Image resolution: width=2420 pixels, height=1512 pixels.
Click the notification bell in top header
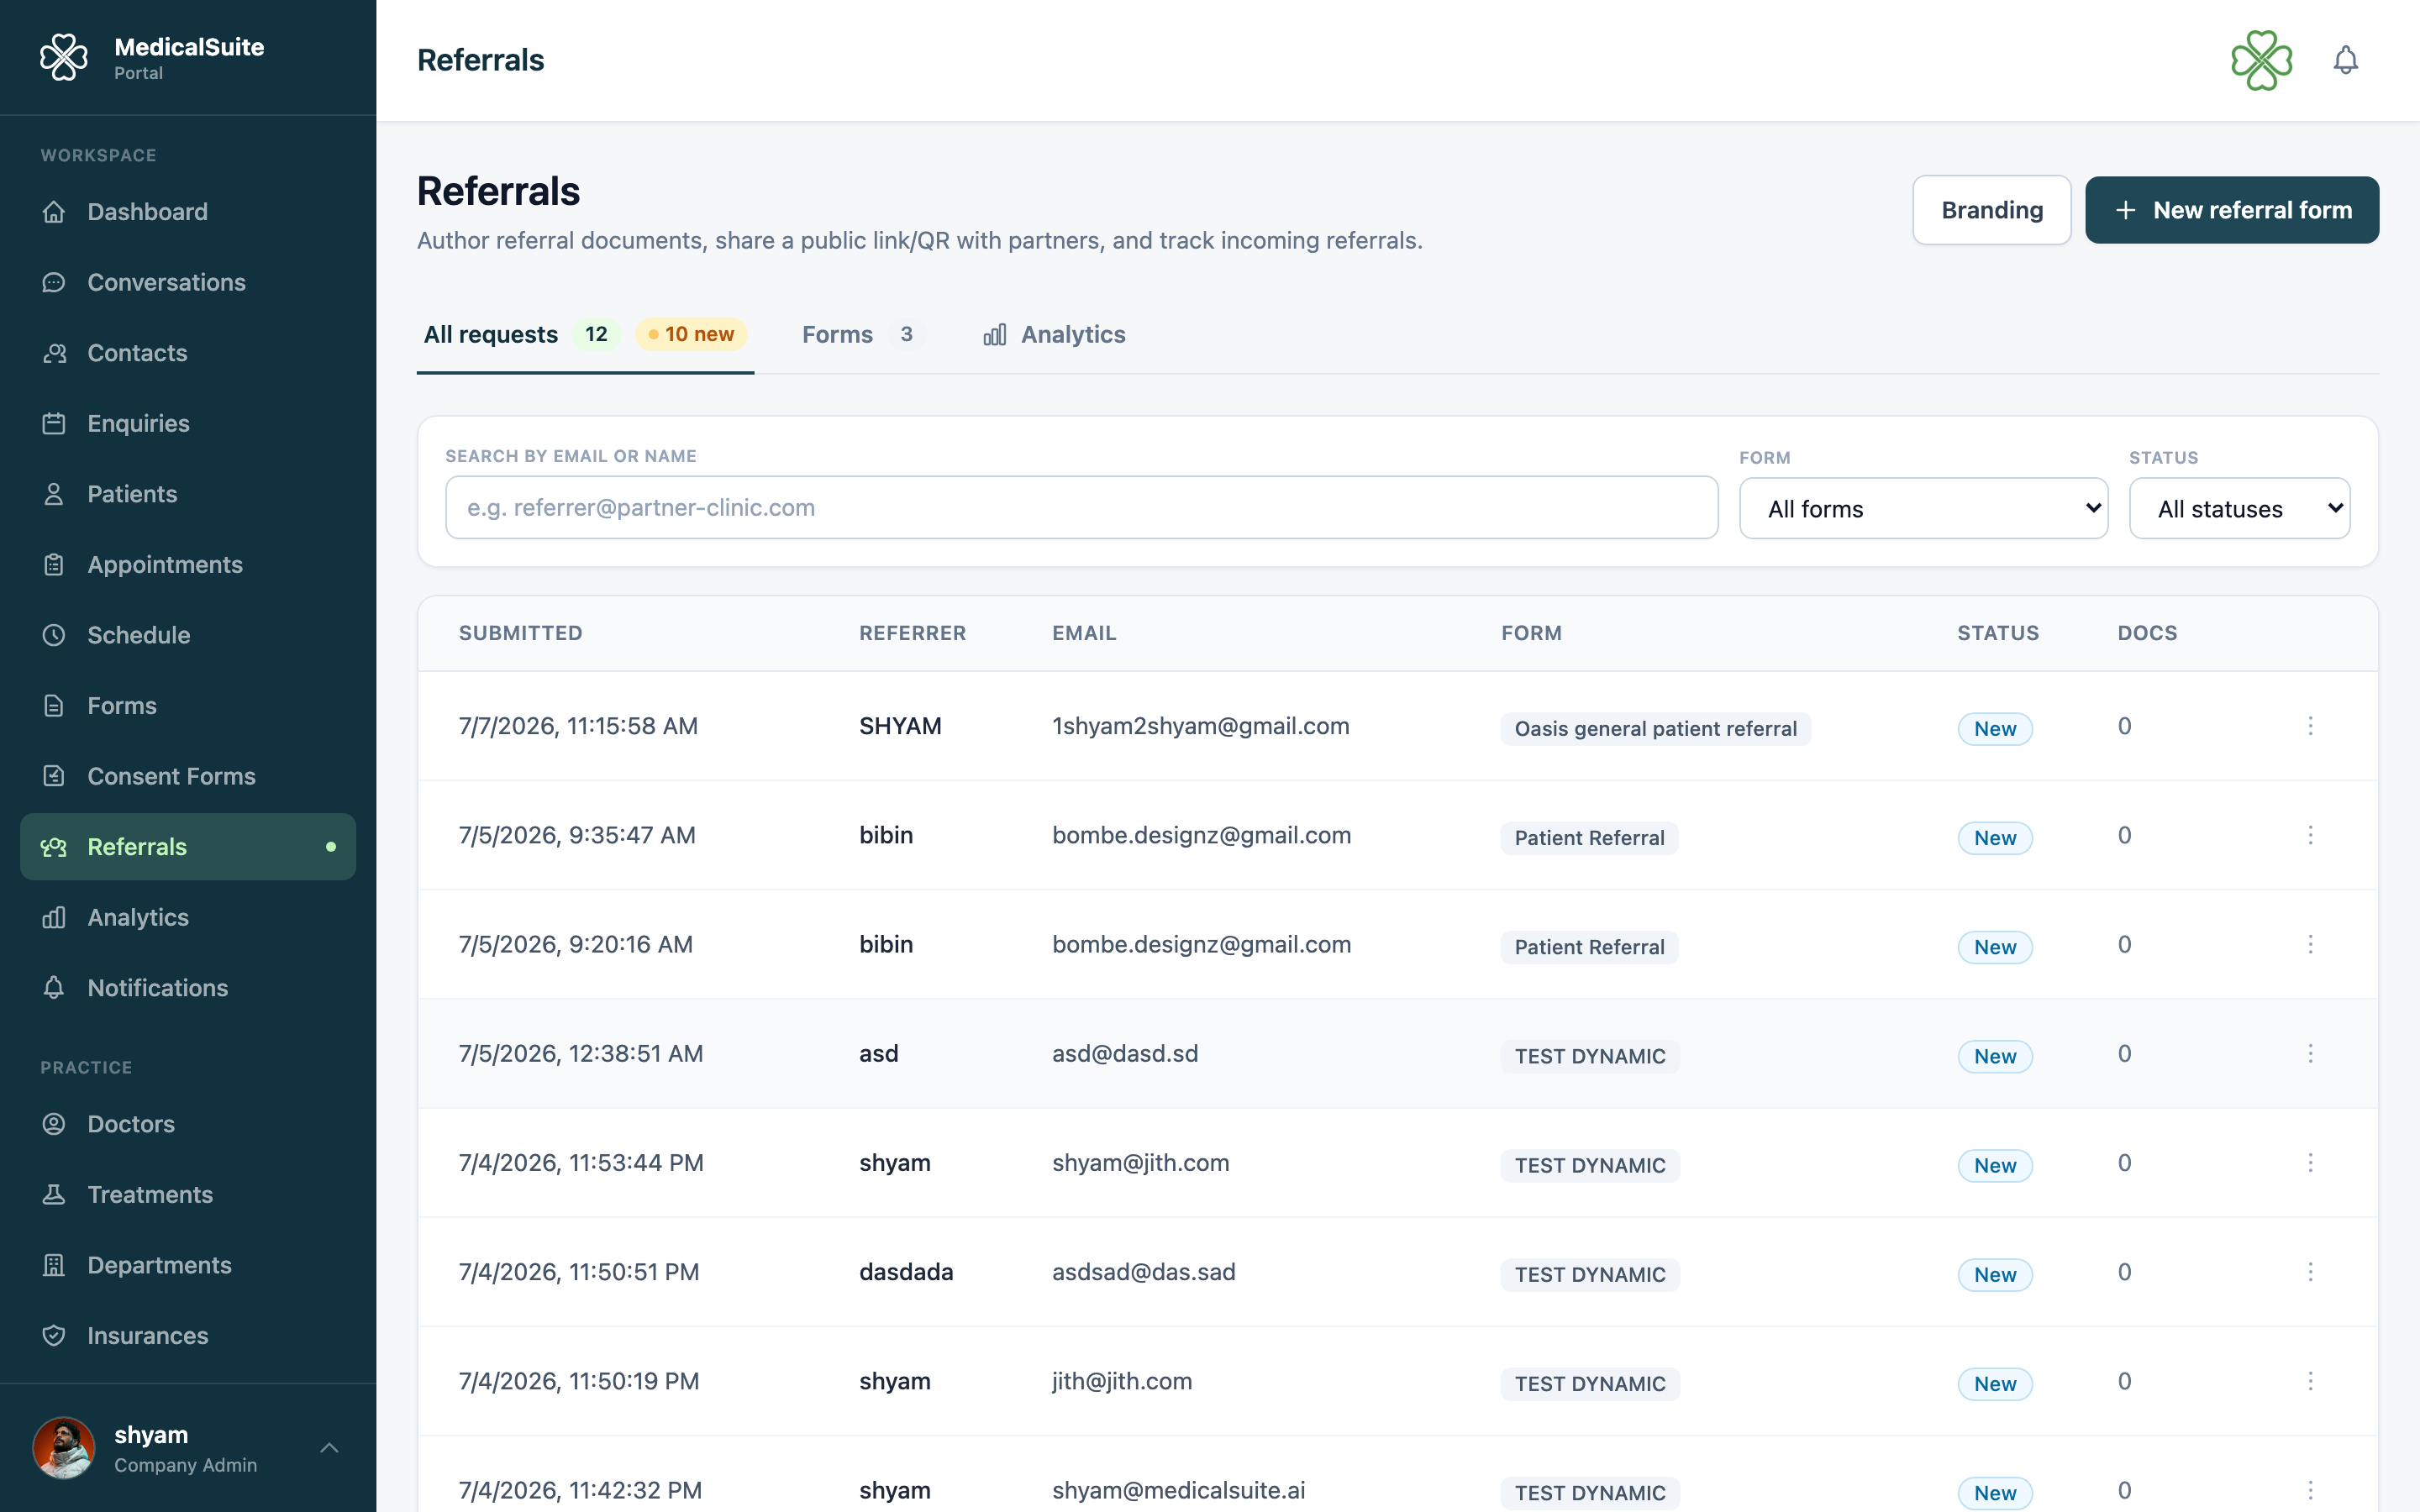coord(2345,60)
